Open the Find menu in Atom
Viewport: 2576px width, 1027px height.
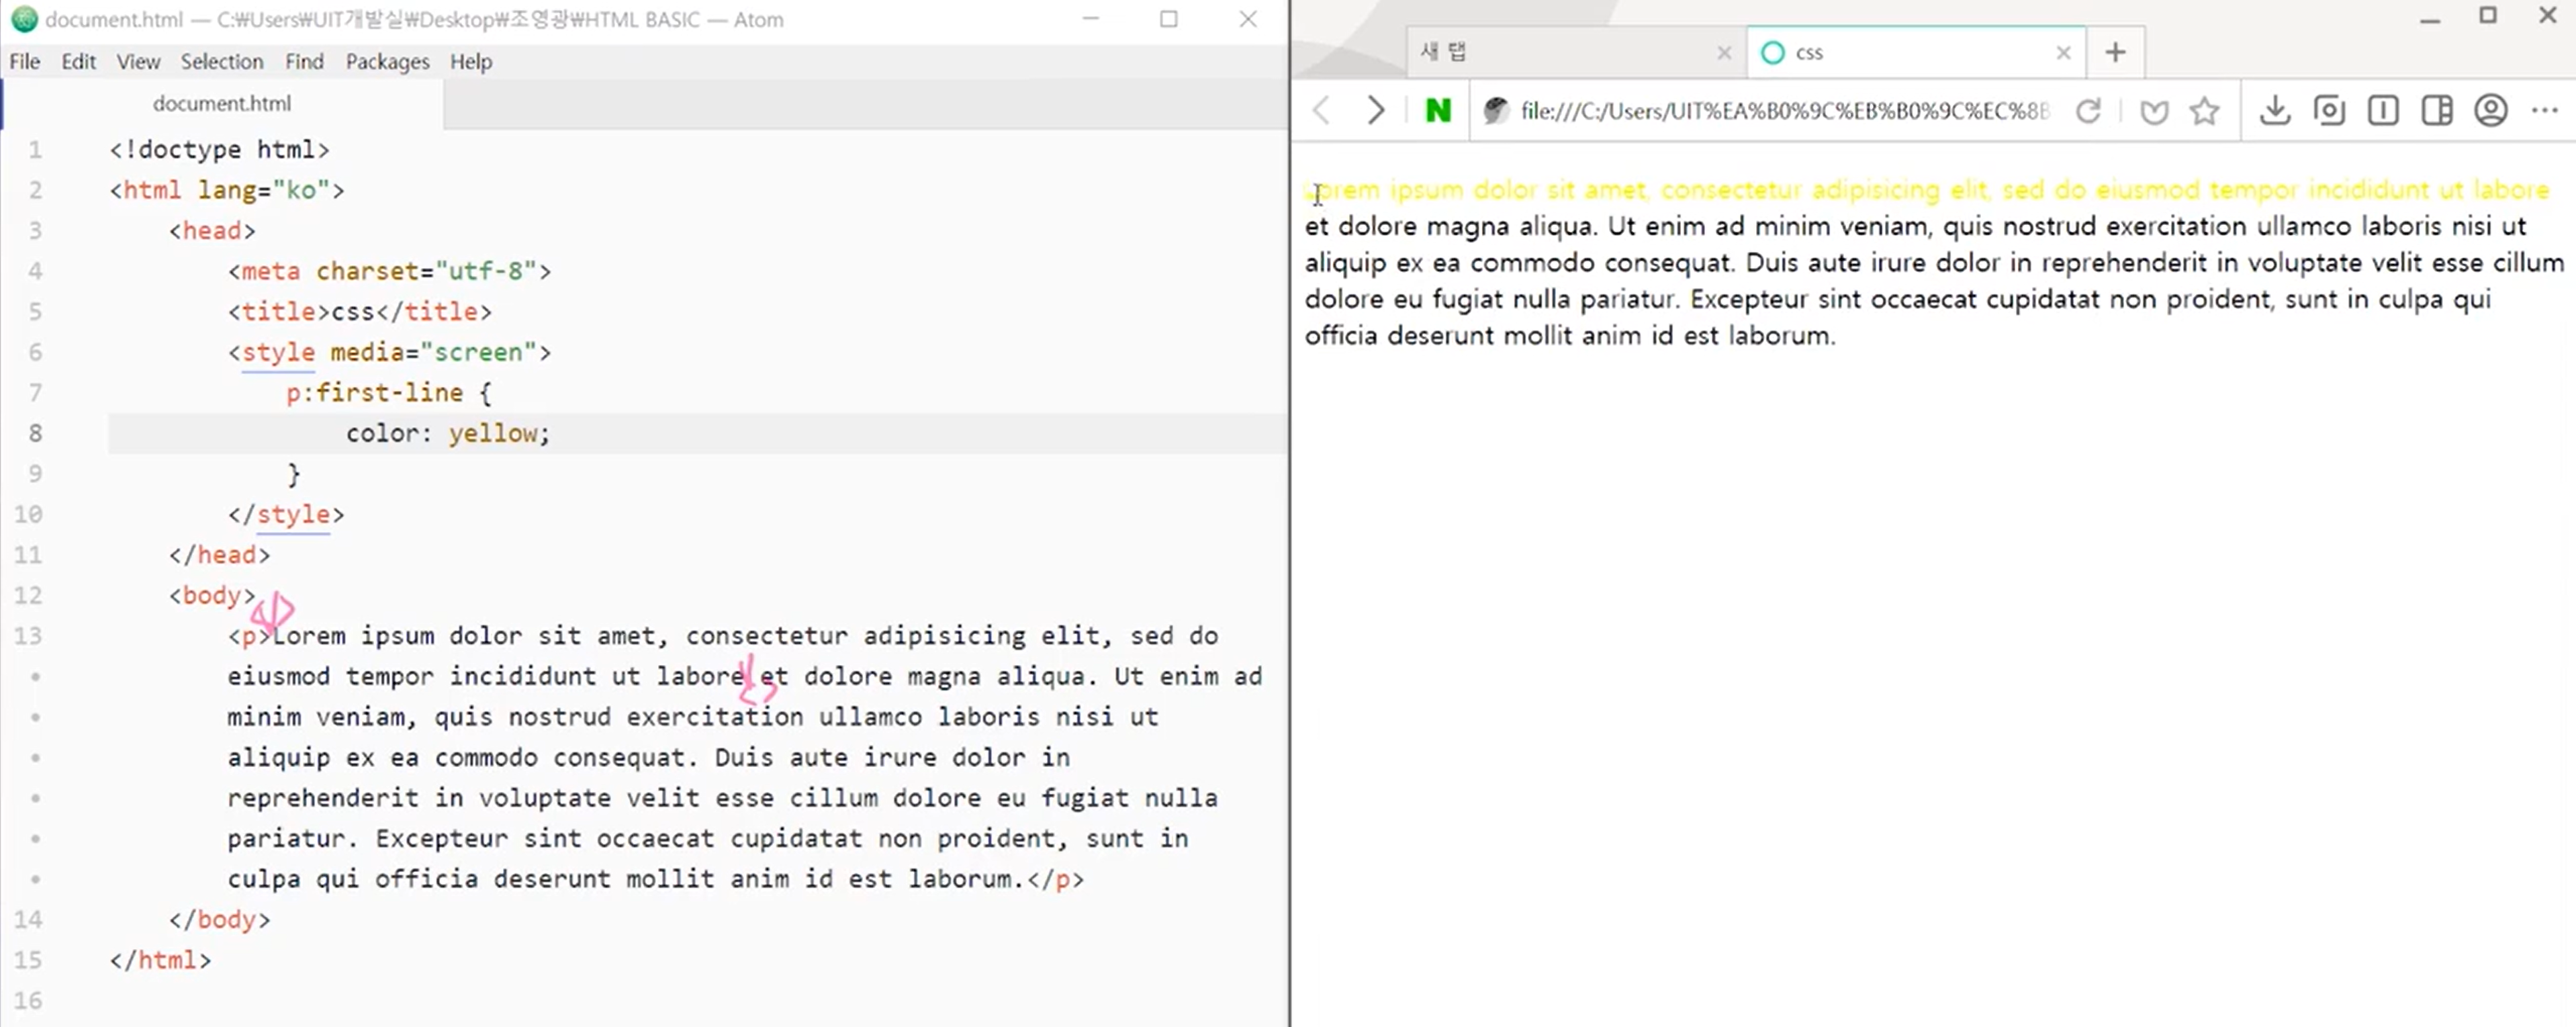[x=304, y=61]
